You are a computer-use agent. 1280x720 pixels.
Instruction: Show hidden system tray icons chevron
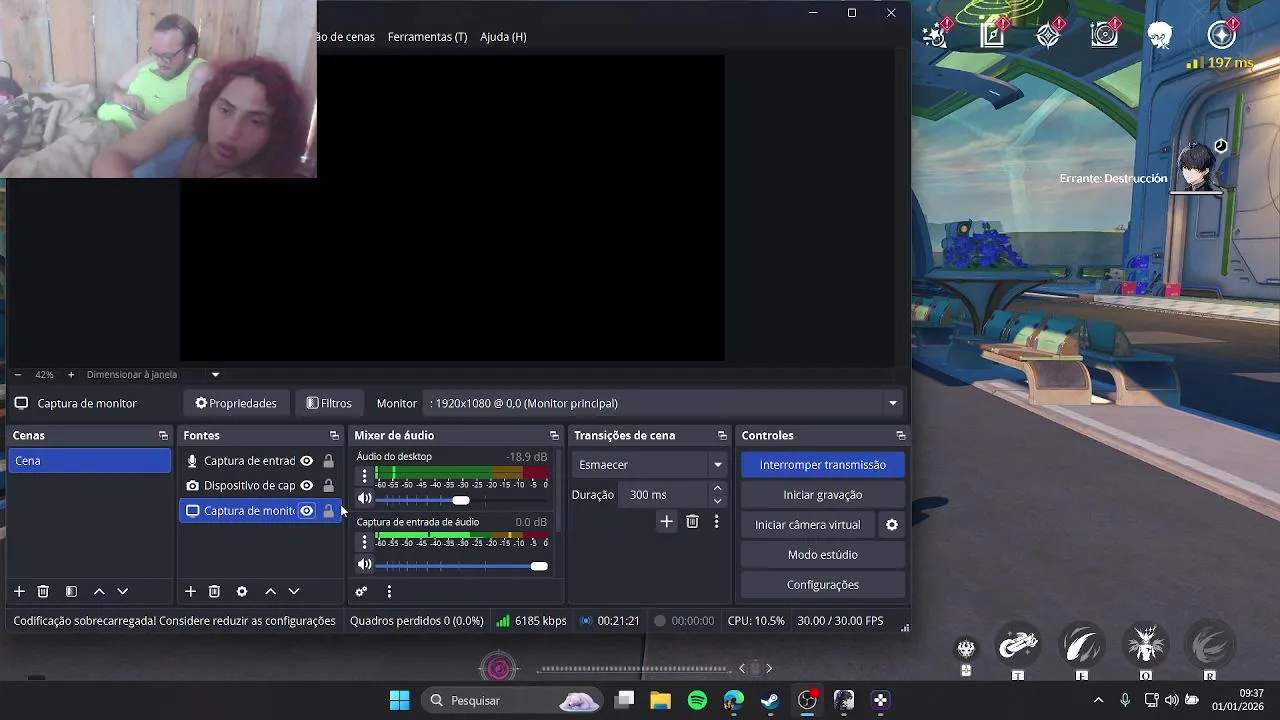[x=1098, y=701]
